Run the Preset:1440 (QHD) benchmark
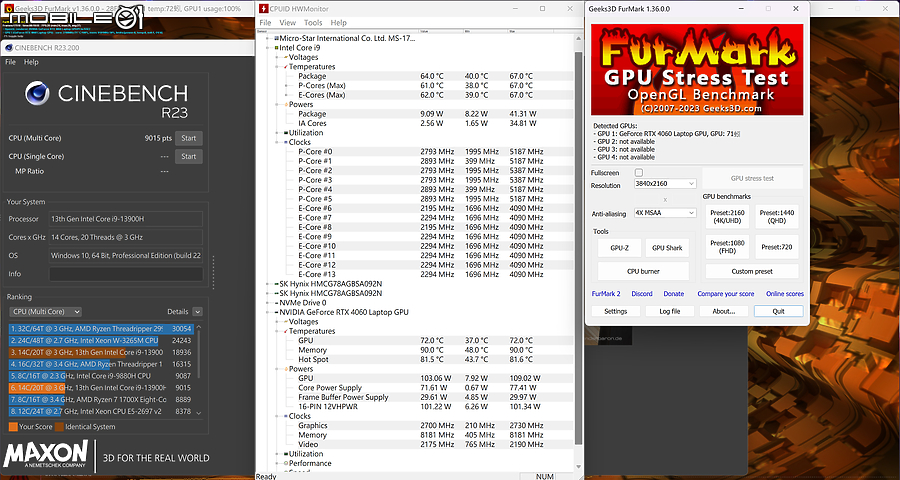The height and width of the screenshot is (480, 900). click(x=777, y=216)
